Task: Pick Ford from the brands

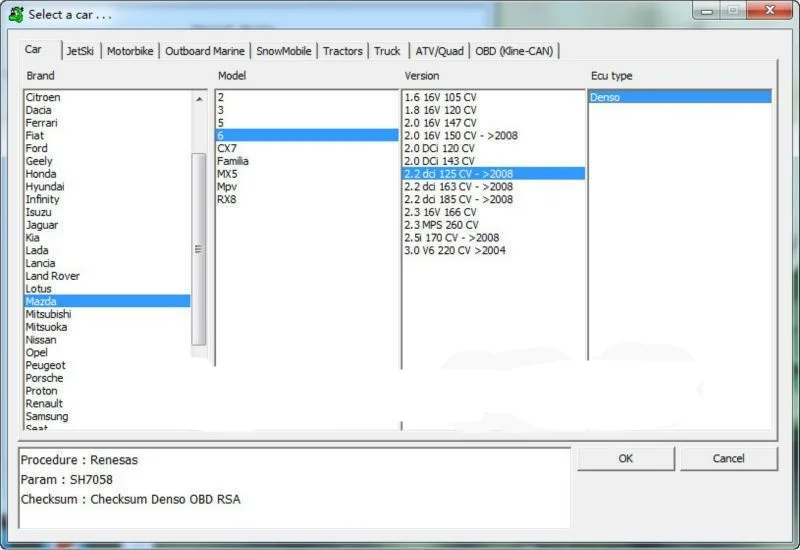Action: [107, 148]
